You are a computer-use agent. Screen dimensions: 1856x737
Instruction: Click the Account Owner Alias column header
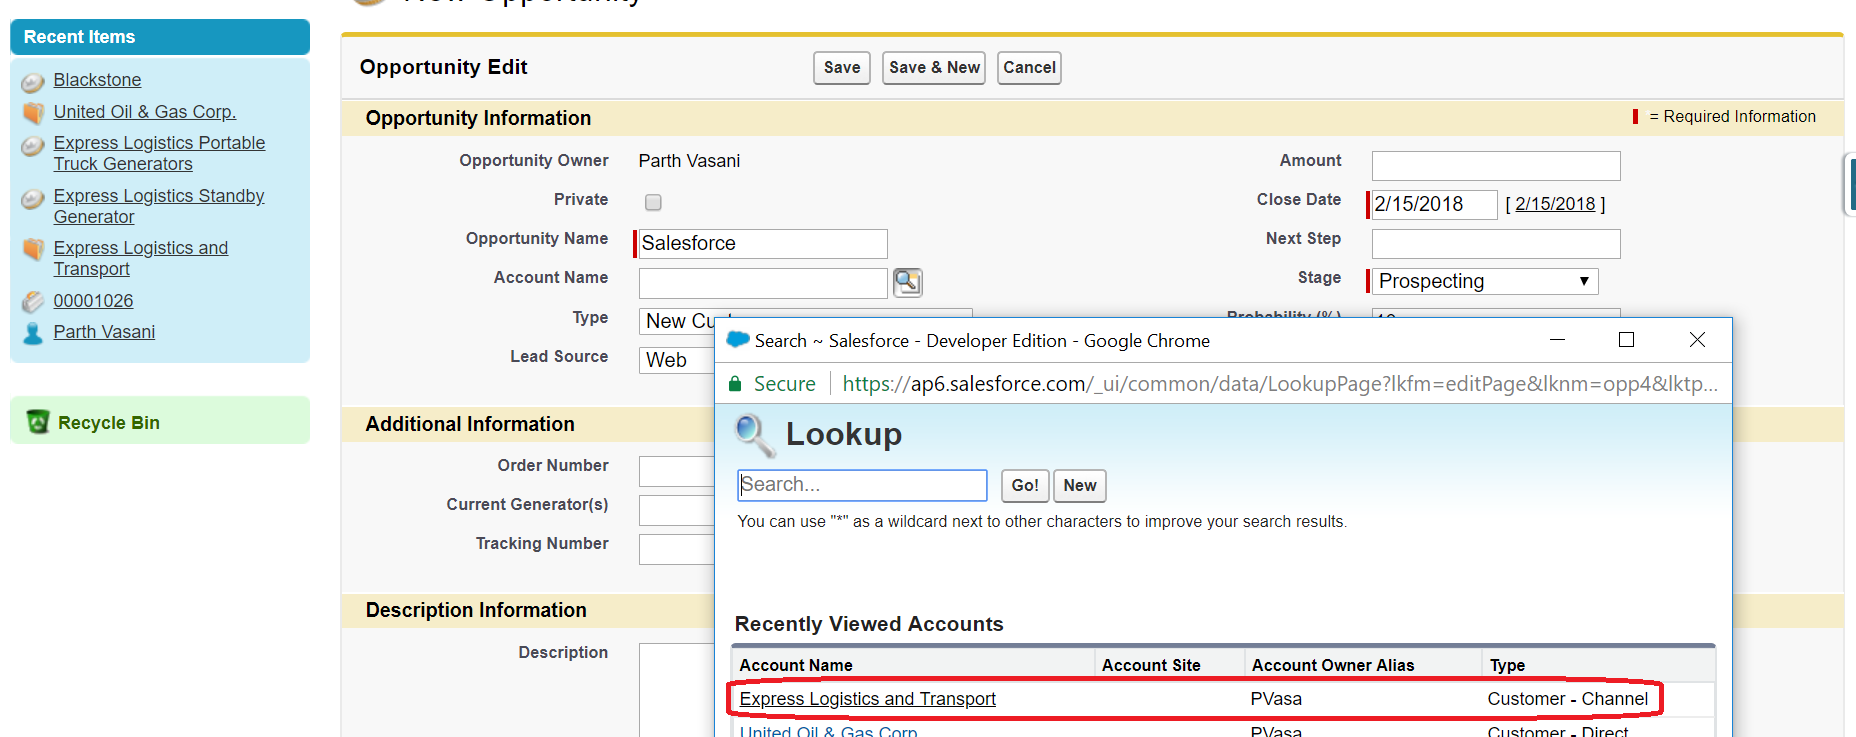tap(1333, 666)
